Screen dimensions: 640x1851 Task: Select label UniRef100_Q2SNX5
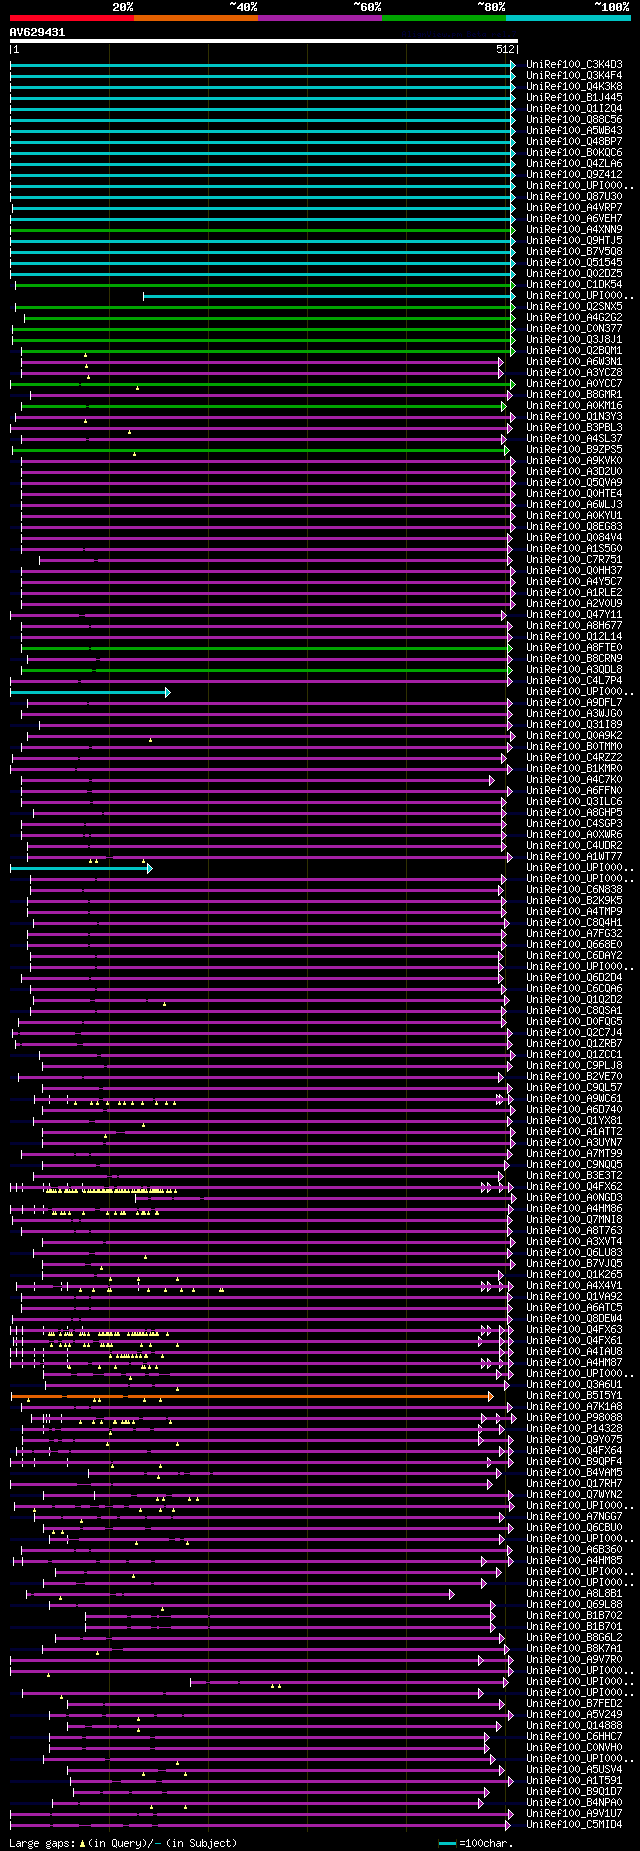pyautogui.click(x=574, y=307)
